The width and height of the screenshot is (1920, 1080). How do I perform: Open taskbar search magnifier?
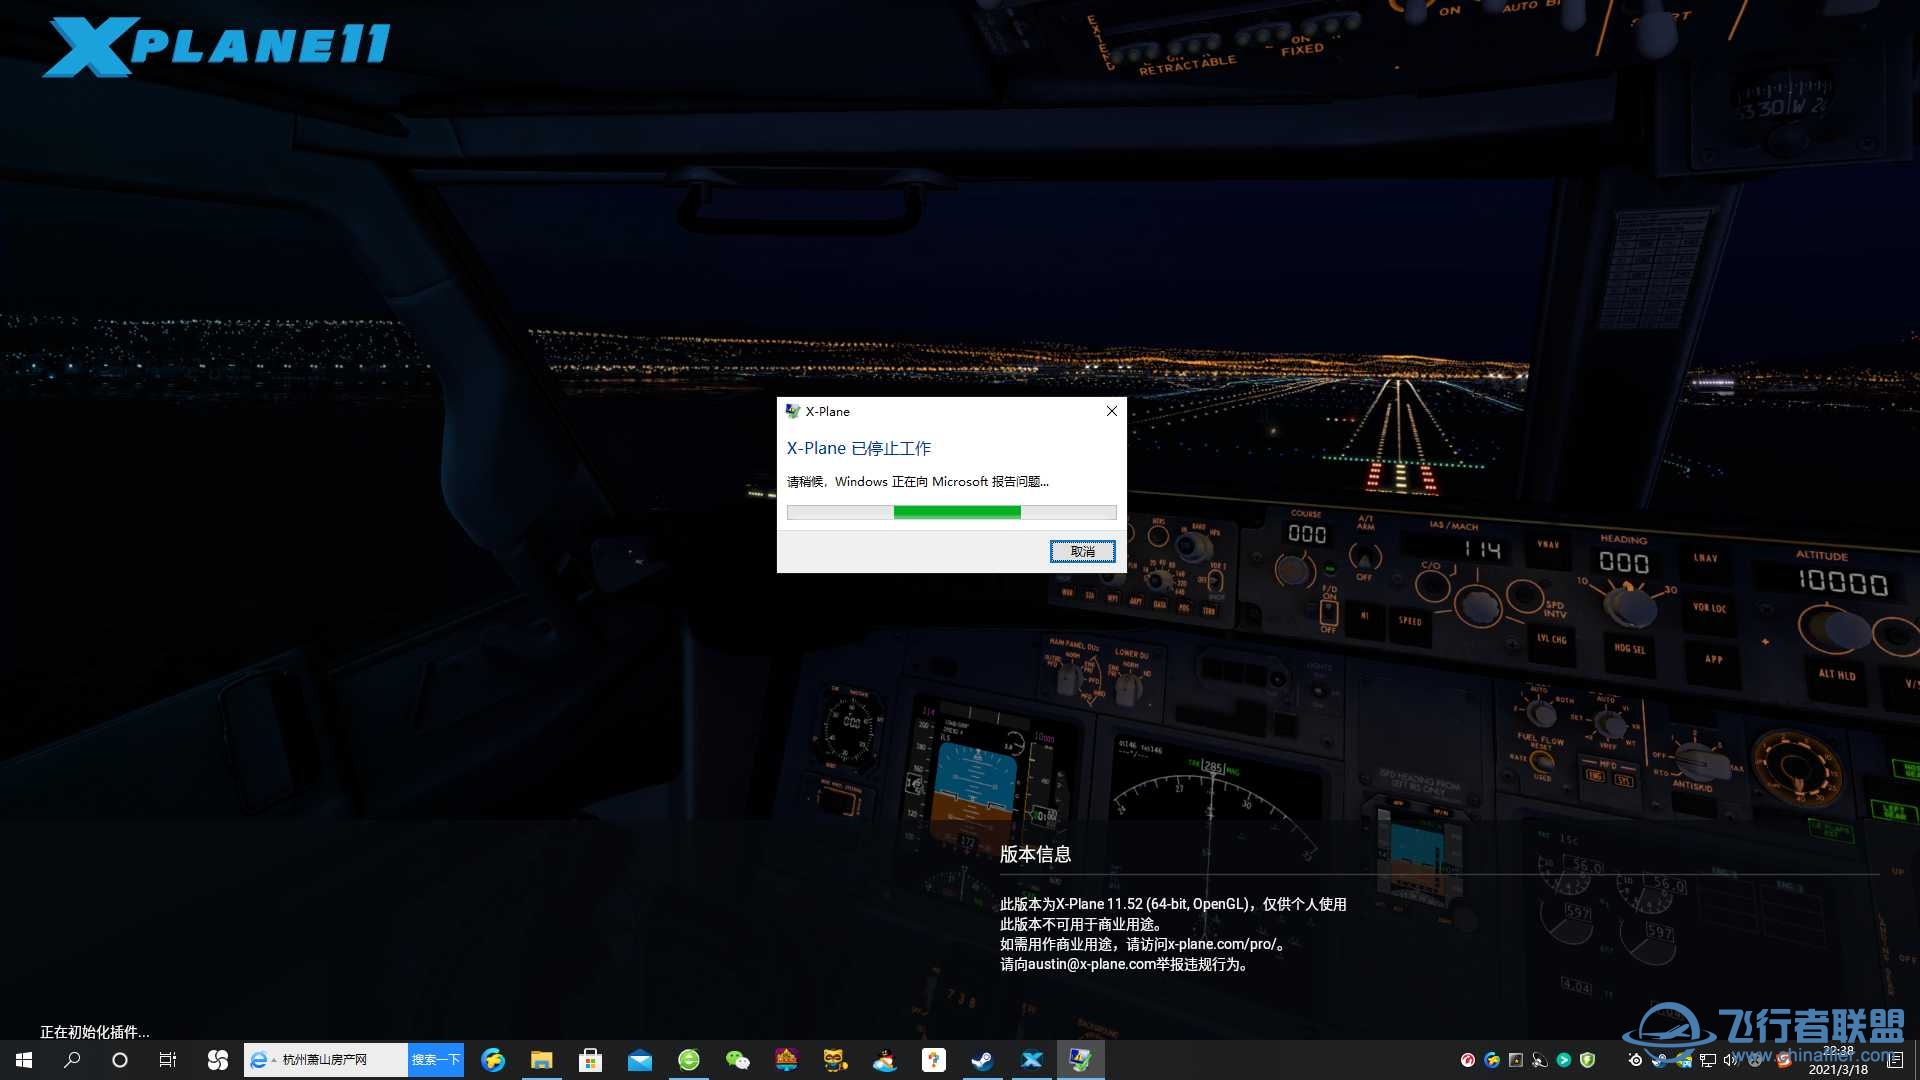pos(72,1060)
